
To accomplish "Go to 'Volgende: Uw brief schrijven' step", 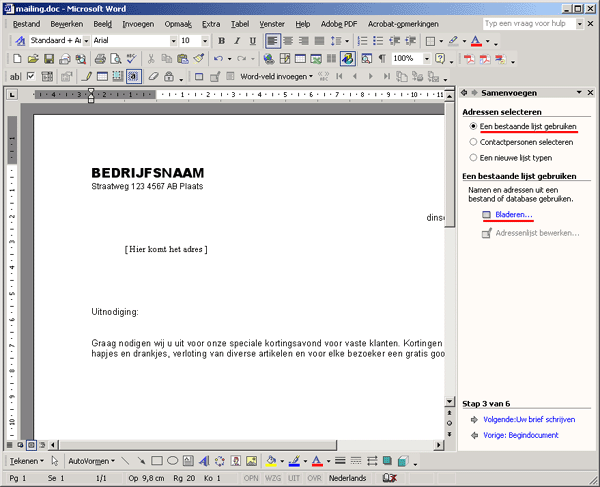I will pos(529,420).
